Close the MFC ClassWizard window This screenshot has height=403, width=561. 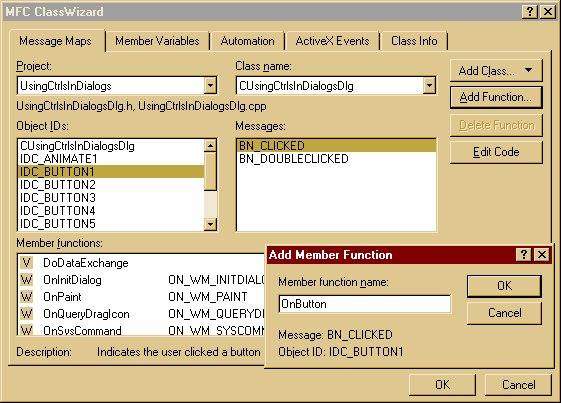click(548, 12)
